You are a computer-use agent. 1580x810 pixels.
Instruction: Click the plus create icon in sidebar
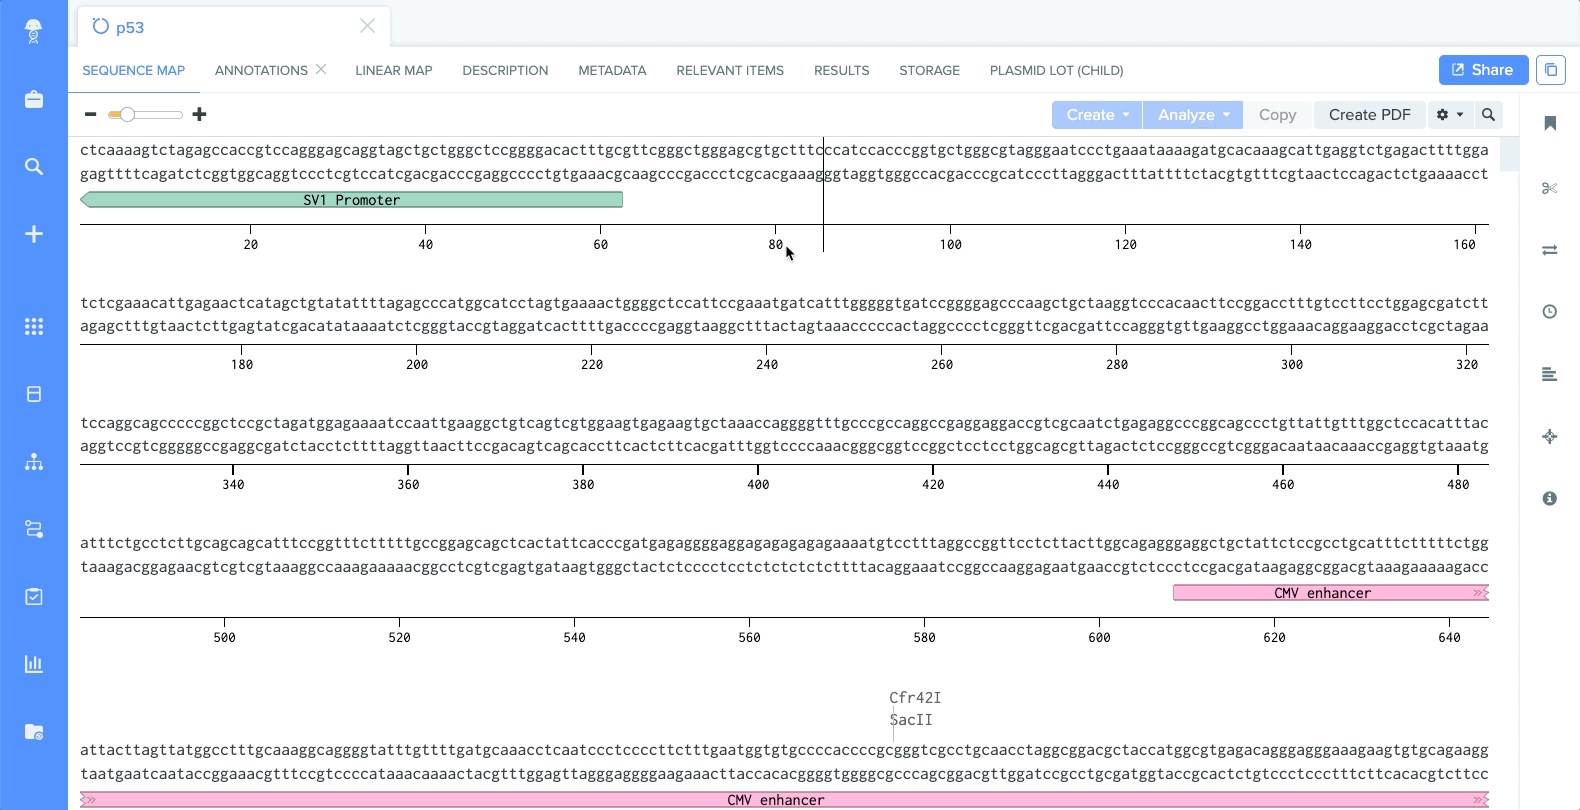click(34, 234)
